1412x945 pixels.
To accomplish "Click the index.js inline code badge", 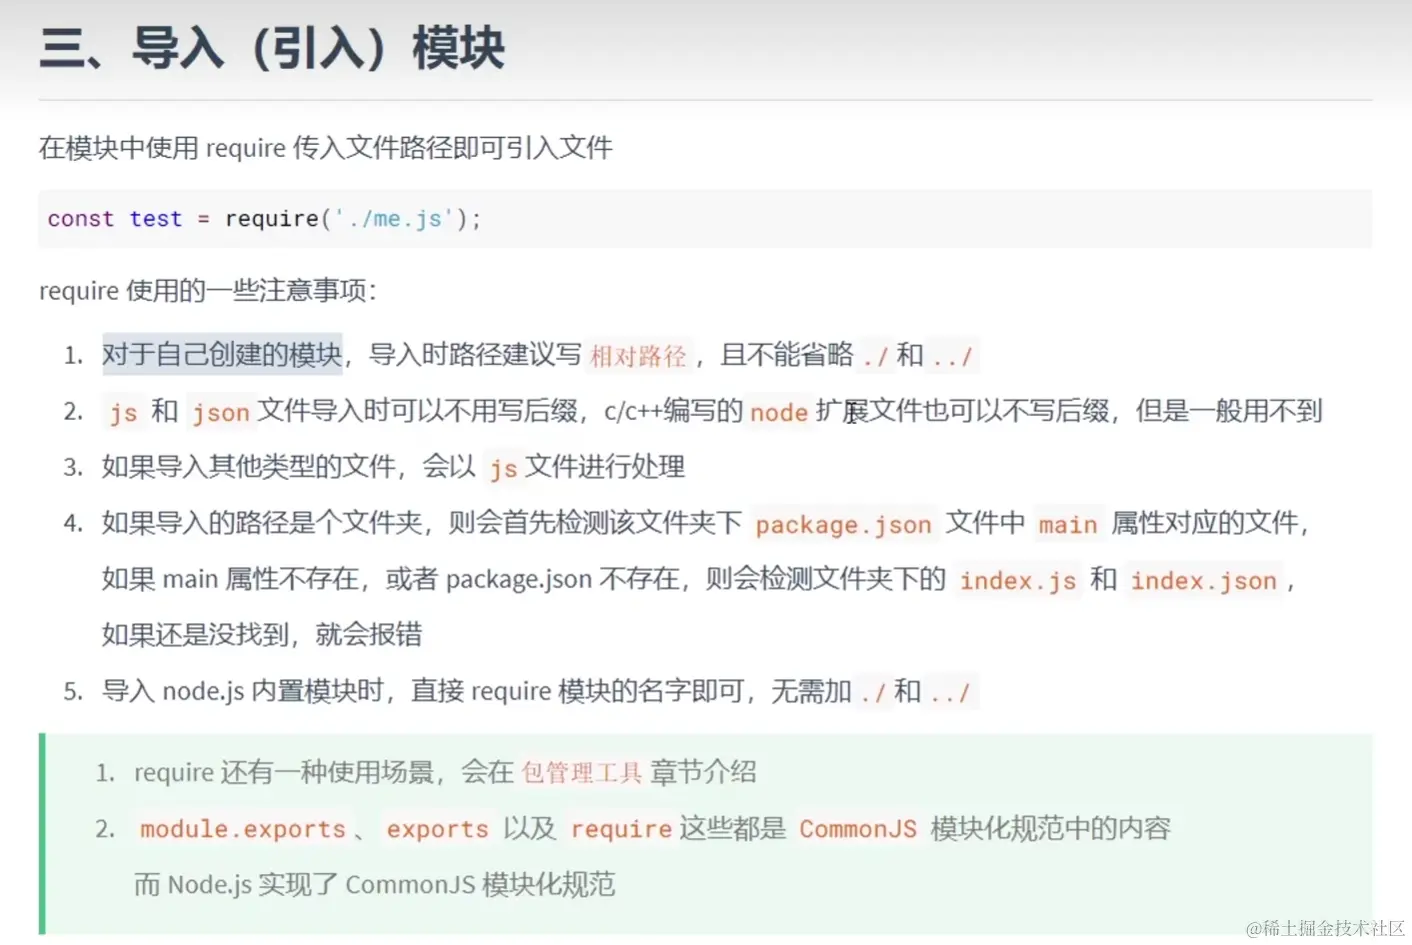I will point(1017,580).
